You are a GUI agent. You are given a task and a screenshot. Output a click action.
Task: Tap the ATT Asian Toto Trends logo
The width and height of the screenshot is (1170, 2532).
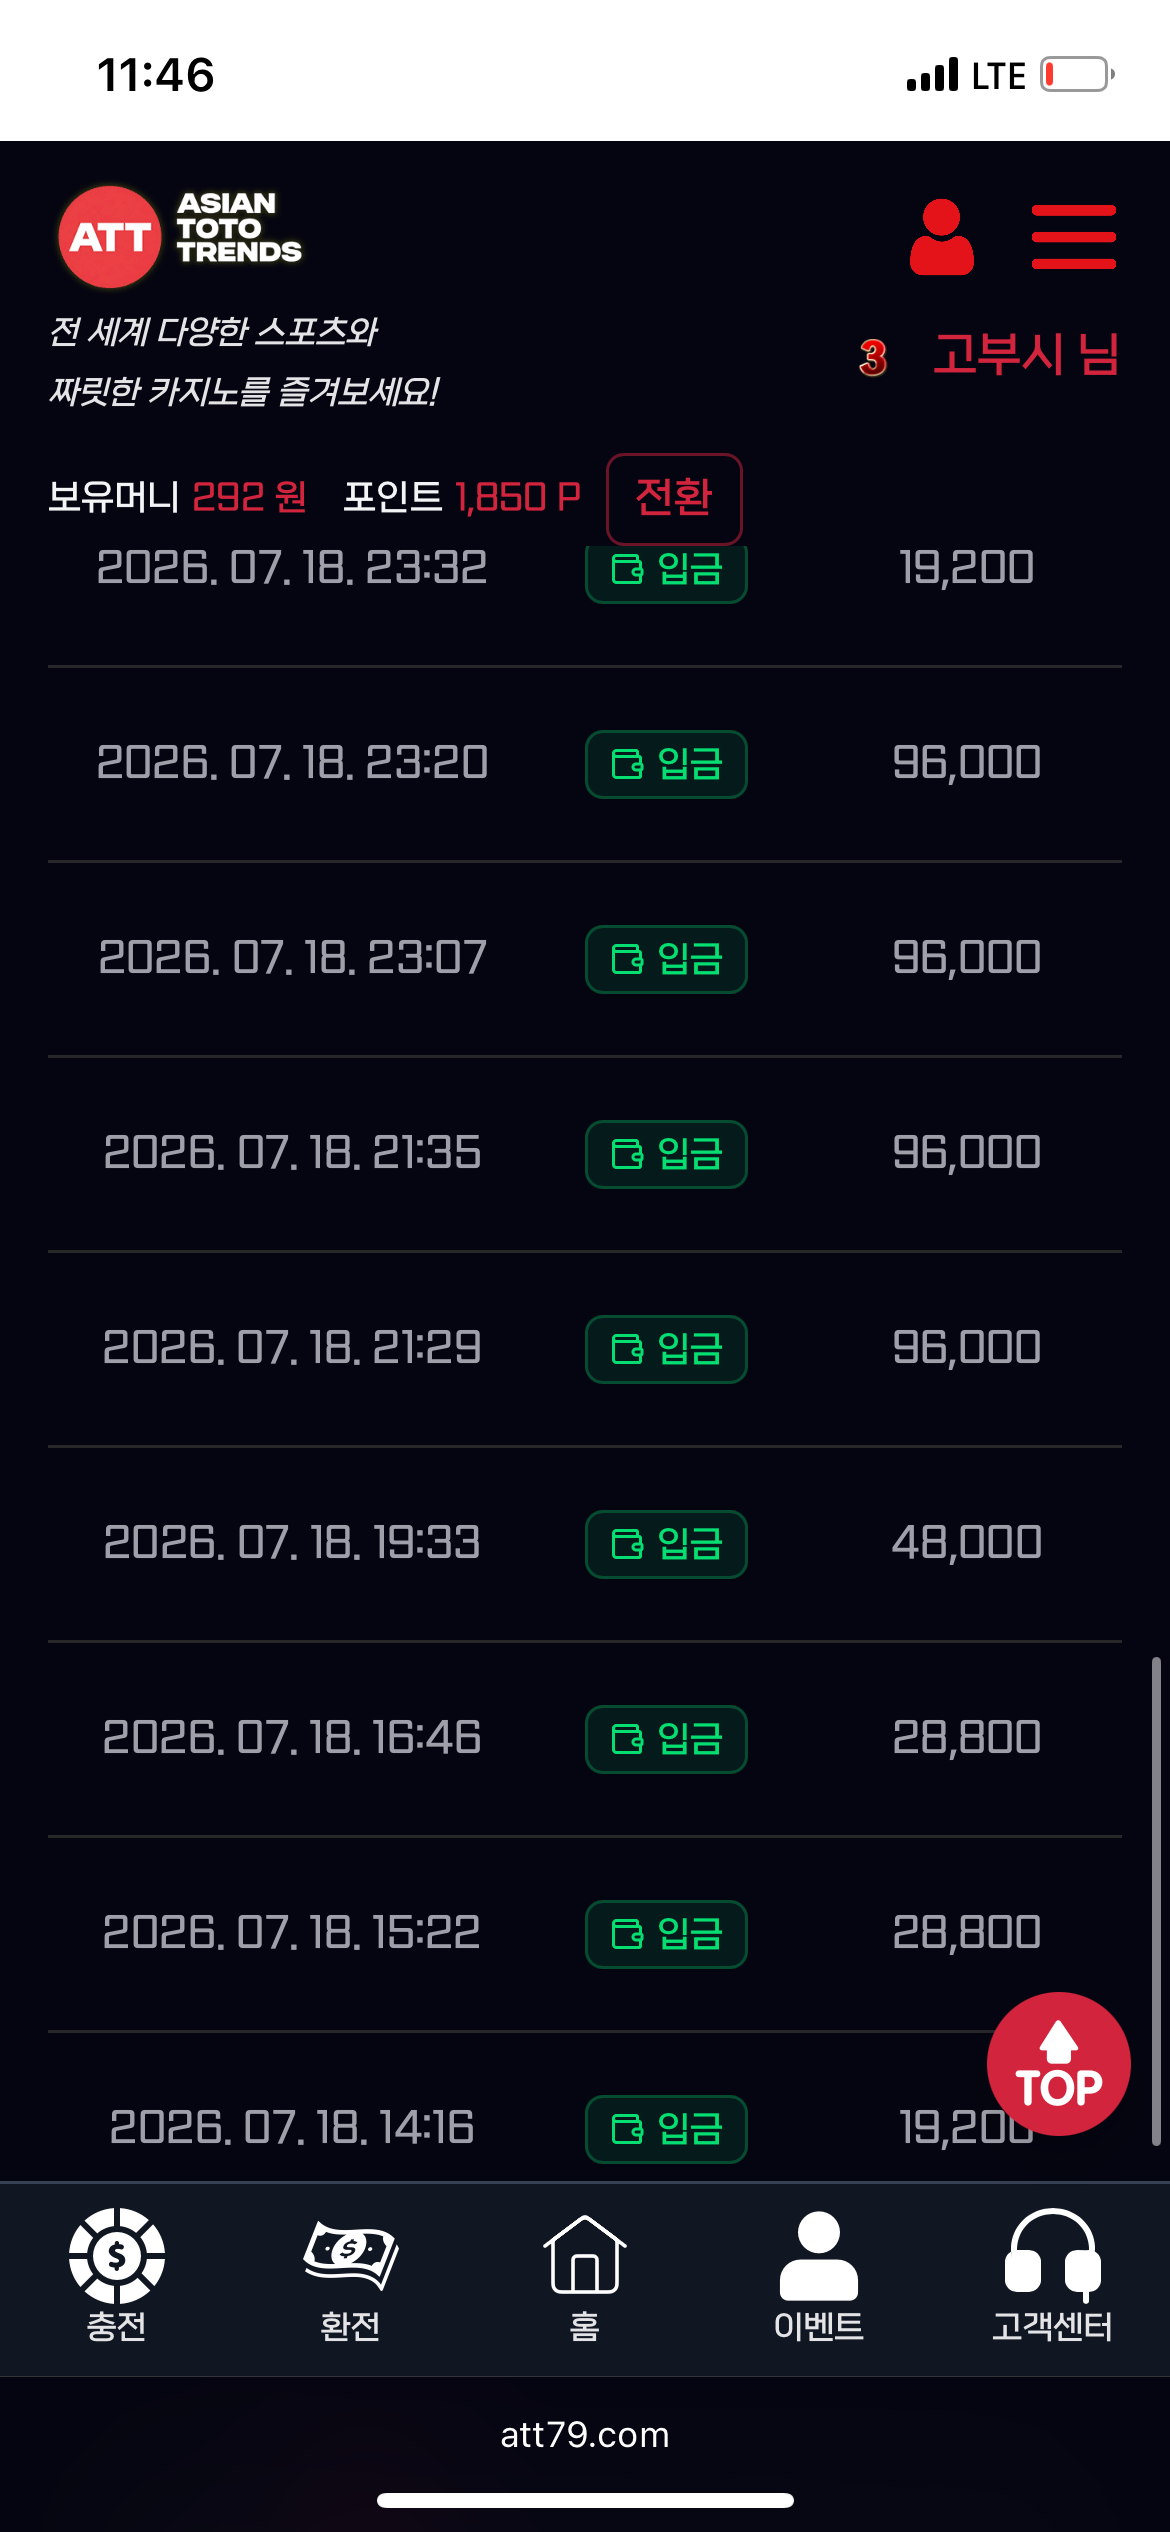(180, 236)
